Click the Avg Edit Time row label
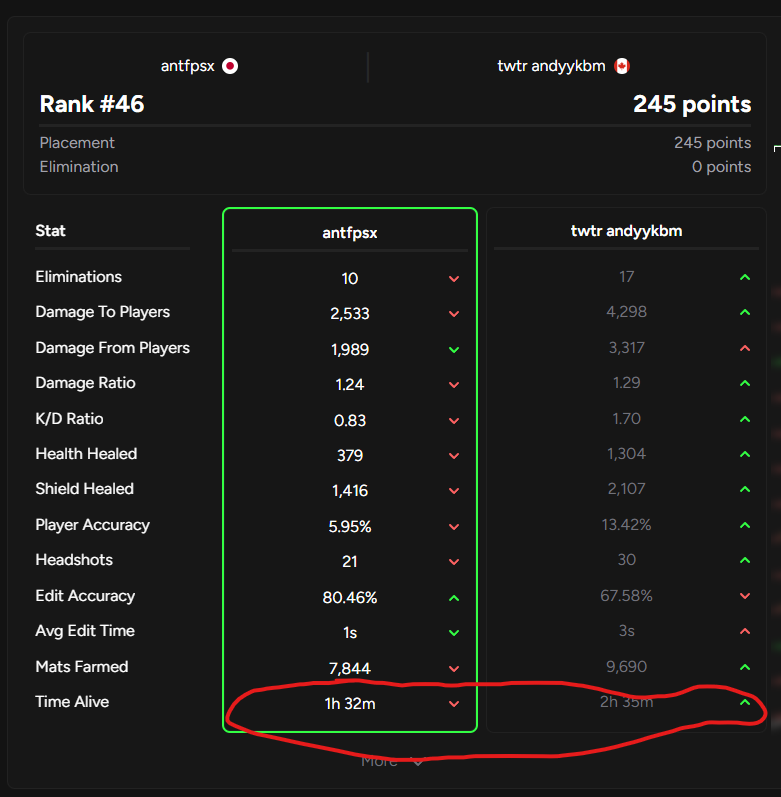This screenshot has height=797, width=781. [x=85, y=631]
